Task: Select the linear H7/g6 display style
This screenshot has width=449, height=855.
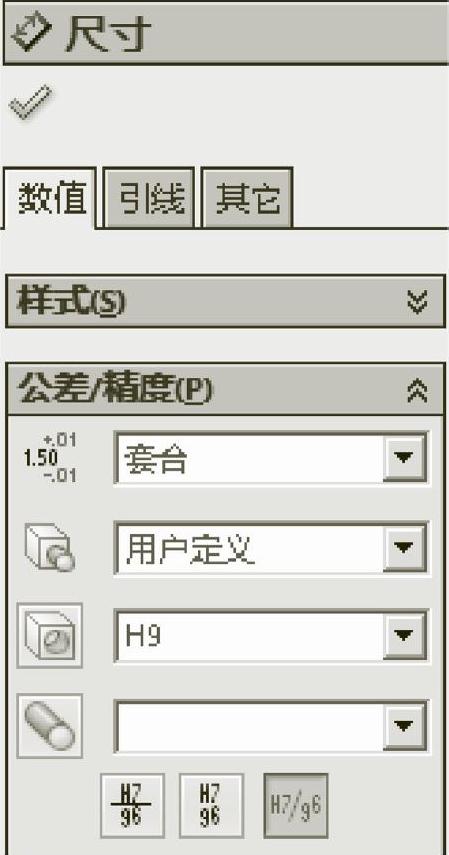Action: [296, 805]
